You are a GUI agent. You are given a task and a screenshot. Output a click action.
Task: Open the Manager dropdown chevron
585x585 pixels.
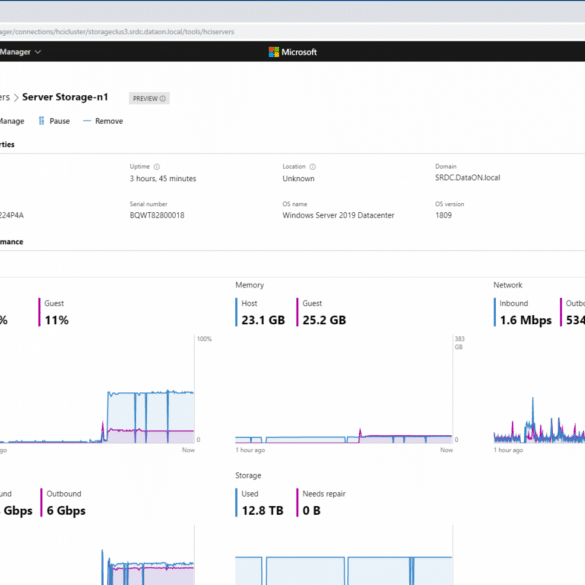tap(38, 52)
